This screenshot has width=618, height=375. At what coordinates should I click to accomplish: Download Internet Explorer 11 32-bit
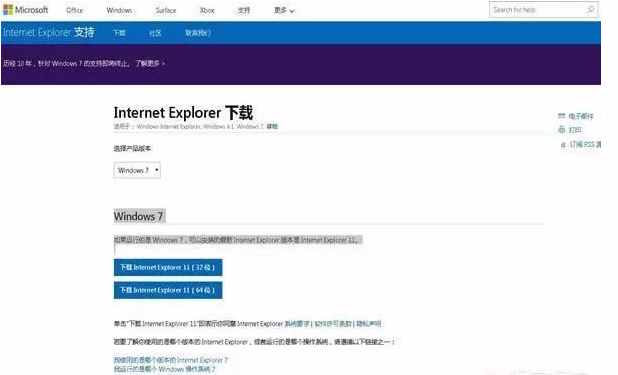tap(168, 267)
